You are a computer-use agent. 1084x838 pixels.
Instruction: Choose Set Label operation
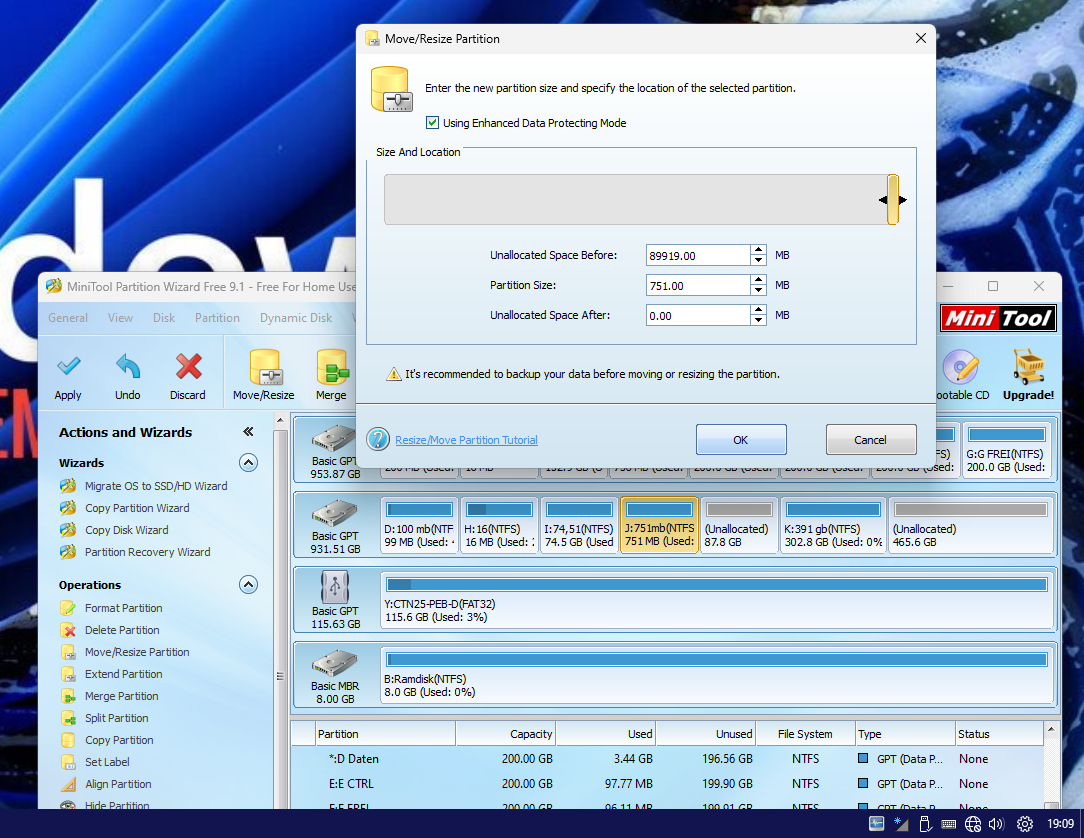[x=107, y=762]
